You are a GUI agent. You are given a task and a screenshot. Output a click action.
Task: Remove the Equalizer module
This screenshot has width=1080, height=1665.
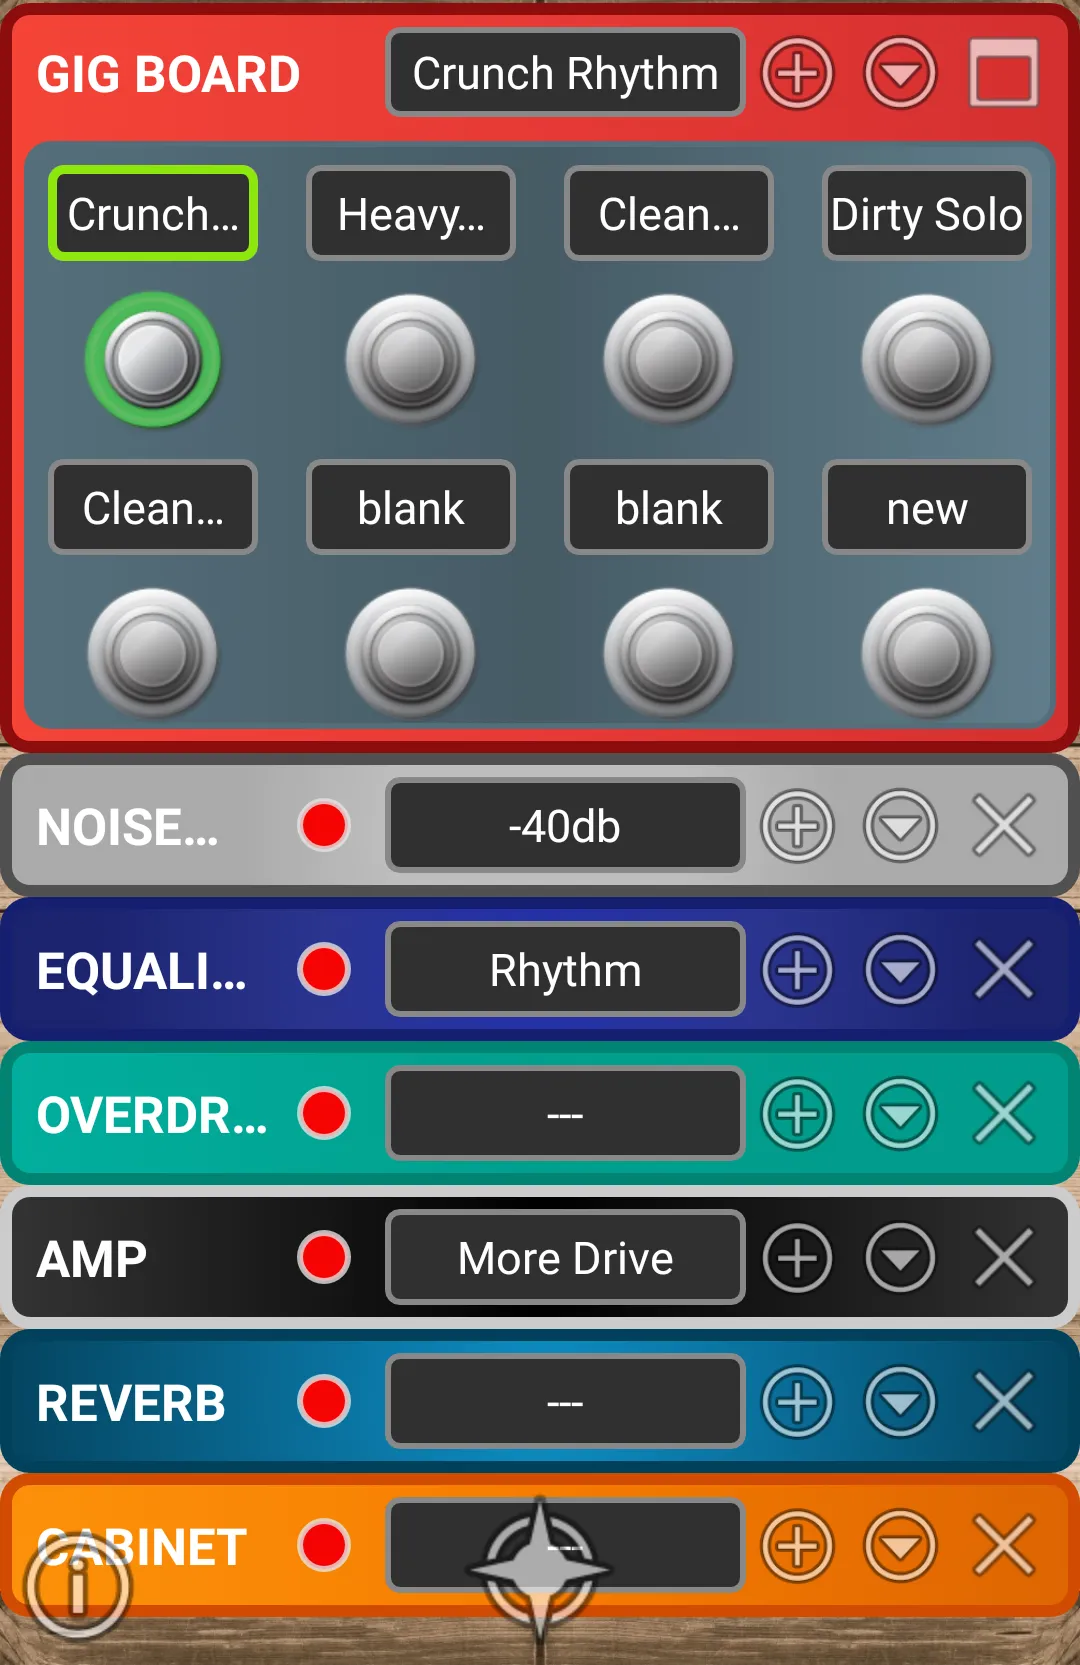1004,970
